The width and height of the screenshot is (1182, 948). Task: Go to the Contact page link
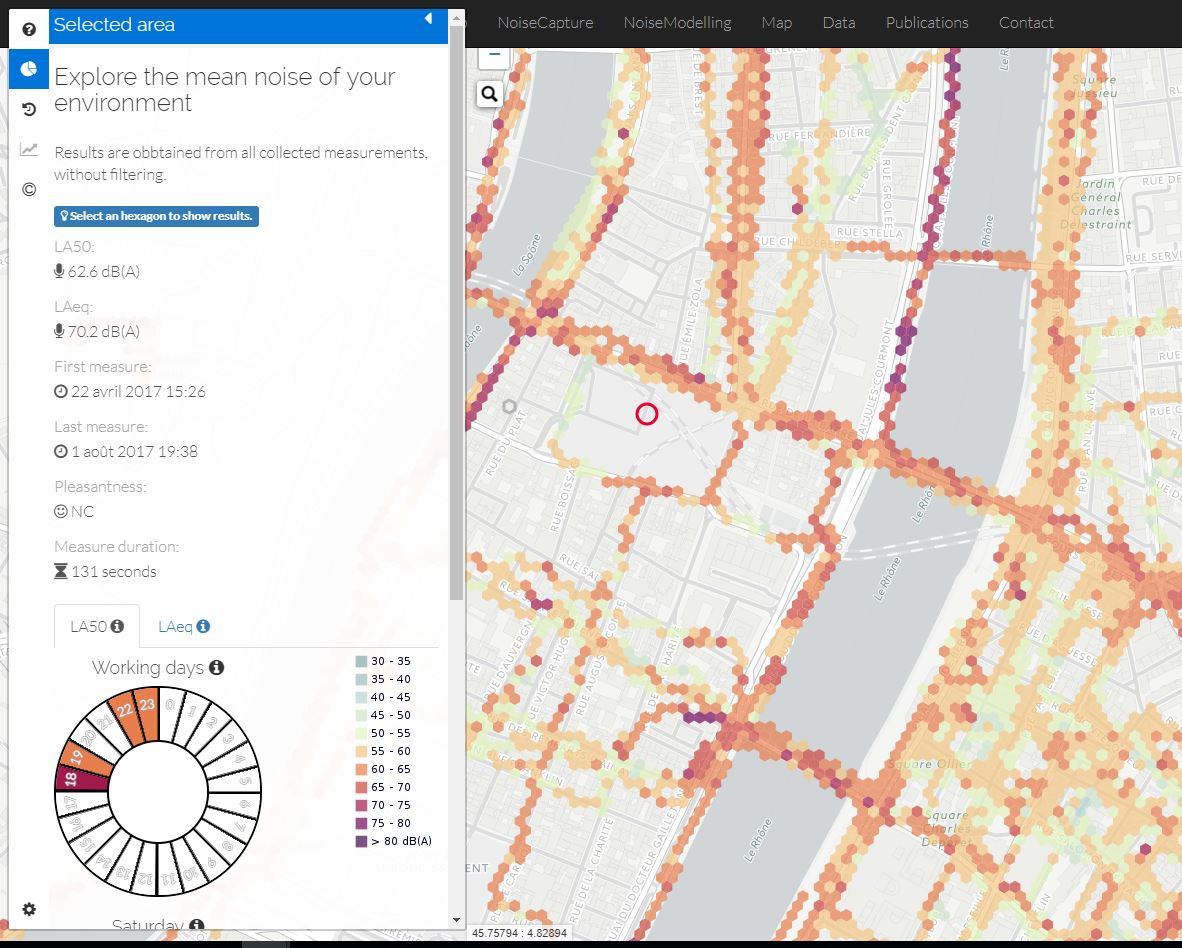(x=1026, y=22)
